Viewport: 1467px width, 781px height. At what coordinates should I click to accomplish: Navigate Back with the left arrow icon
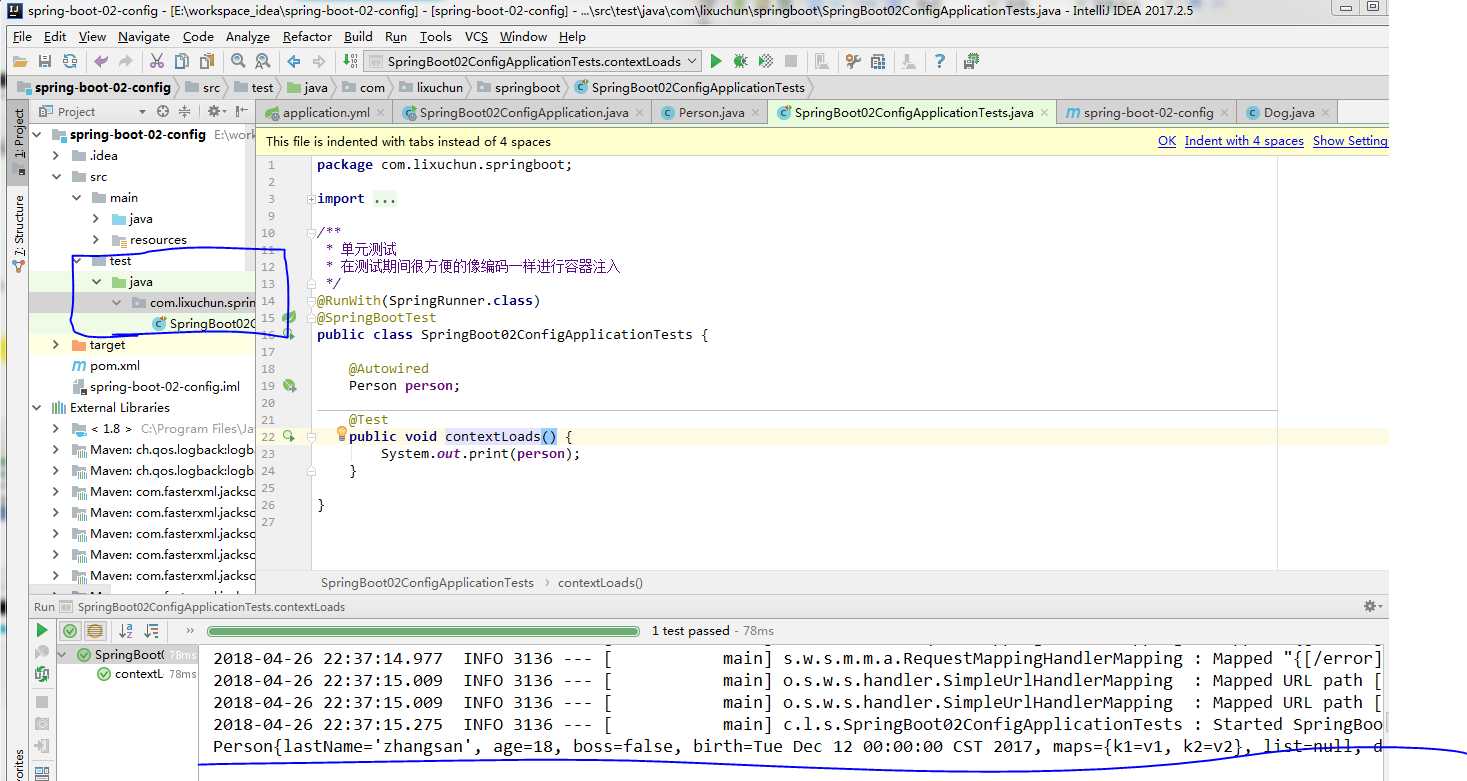pos(294,61)
